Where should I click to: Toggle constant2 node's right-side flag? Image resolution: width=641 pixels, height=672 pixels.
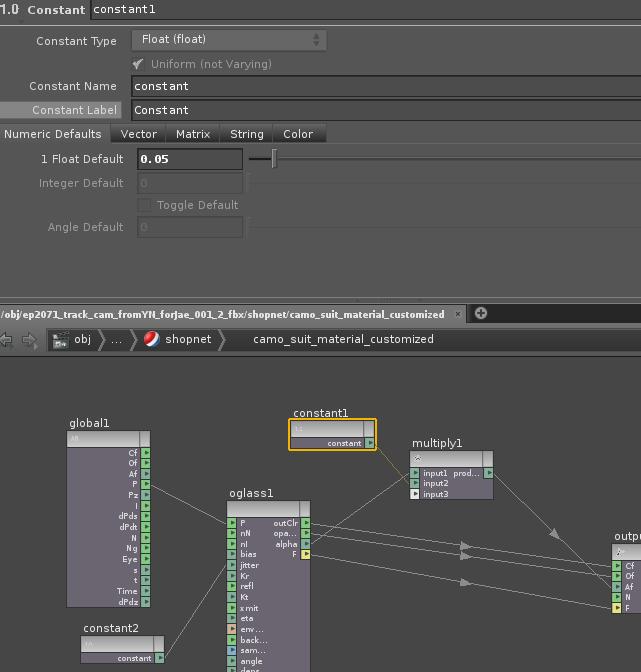pyautogui.click(x=159, y=644)
